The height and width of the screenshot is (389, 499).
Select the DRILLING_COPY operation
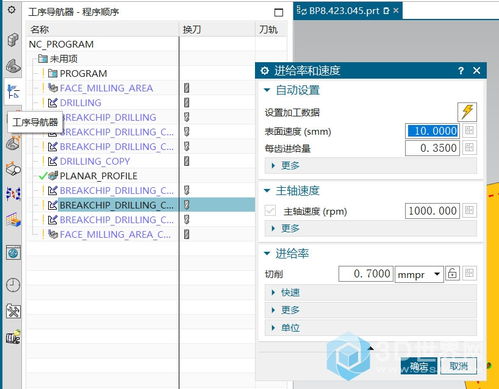(95, 161)
